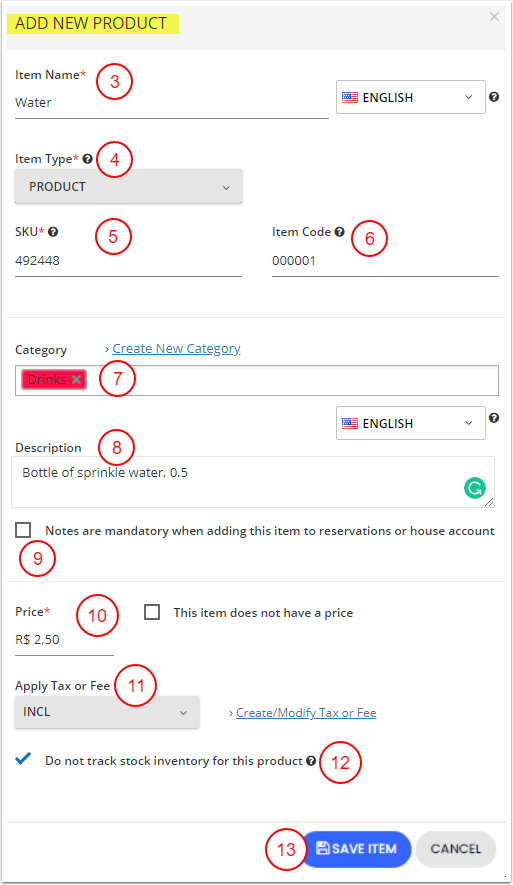Click the Cancel button
Image resolution: width=513 pixels, height=885 pixels.
click(456, 849)
